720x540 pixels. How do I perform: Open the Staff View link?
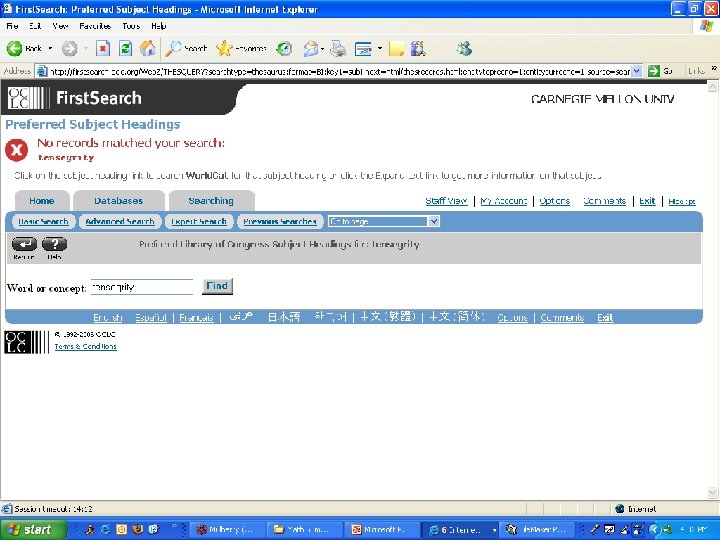click(446, 201)
